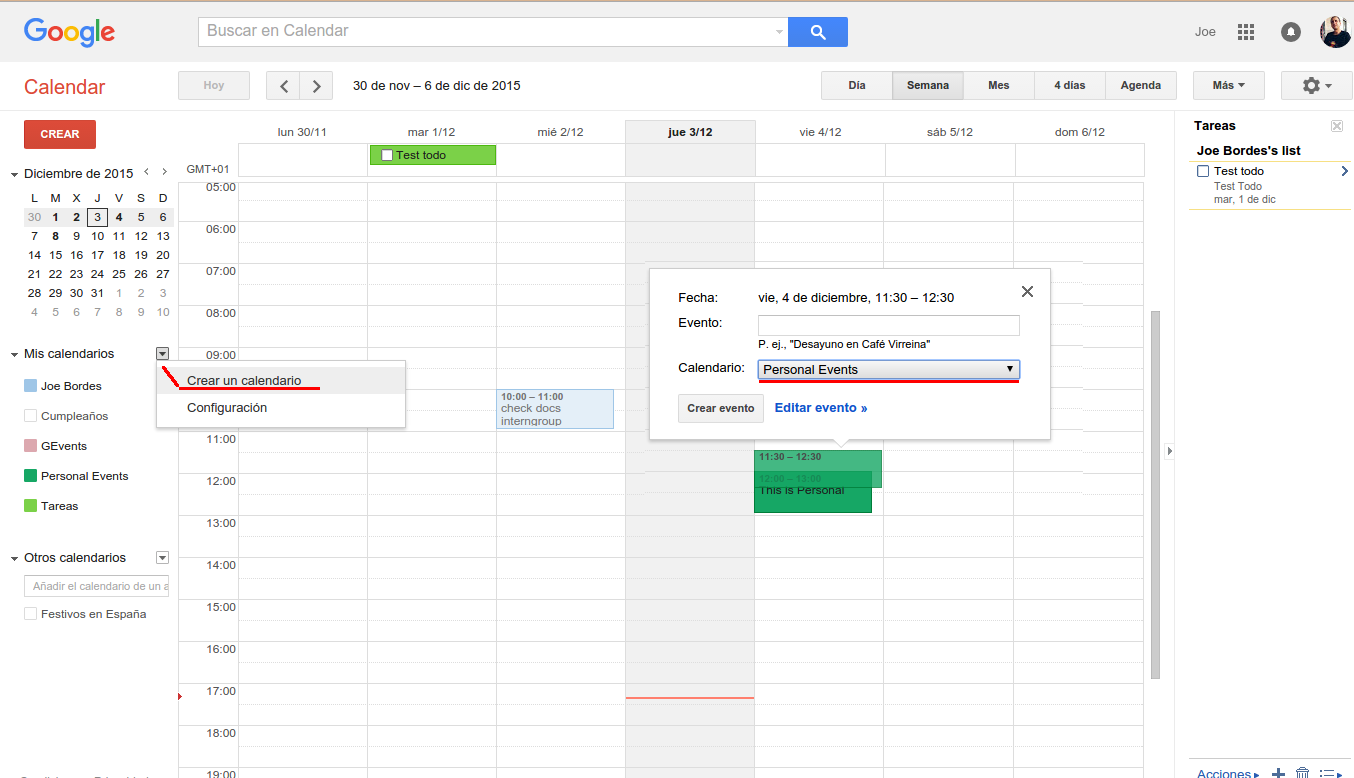Go to the previous week arrow

click(283, 86)
